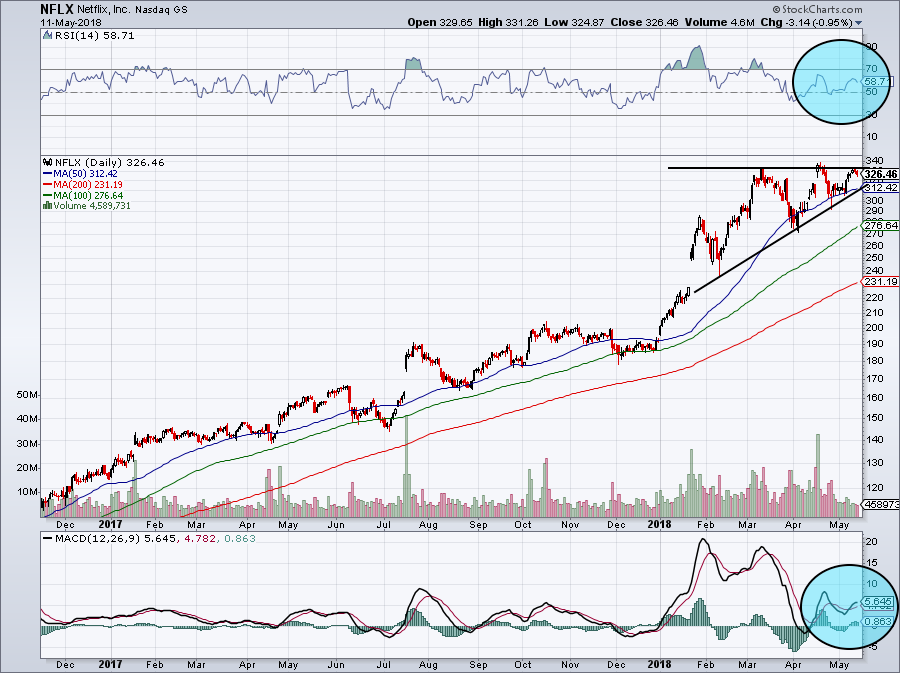The width and height of the screenshot is (900, 673).
Task: Click the date '11-May-2018'
Action: coord(71,22)
